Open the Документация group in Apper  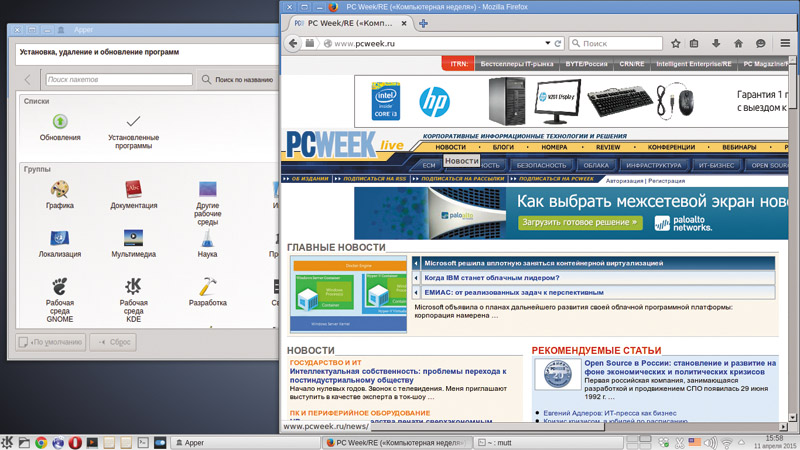click(134, 195)
